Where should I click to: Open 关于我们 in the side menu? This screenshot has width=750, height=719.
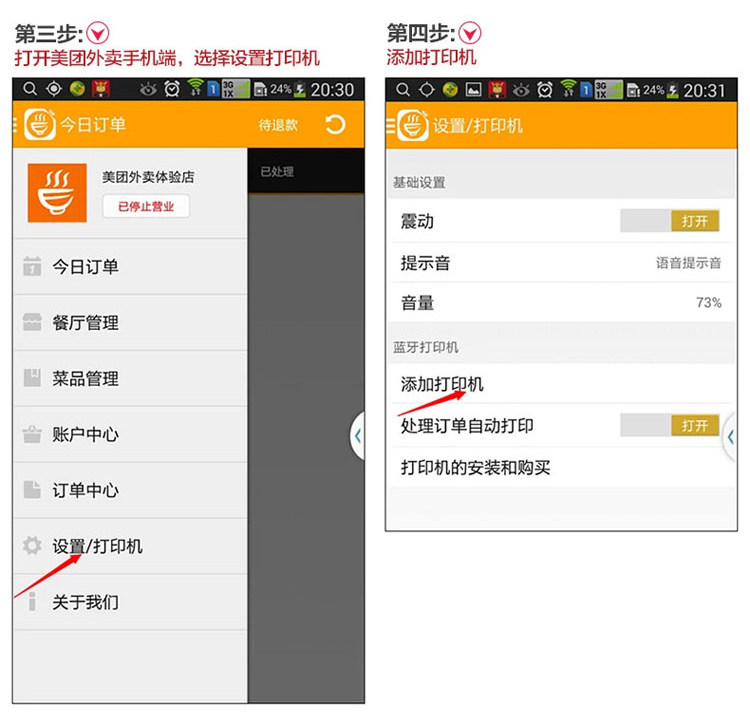click(x=130, y=602)
